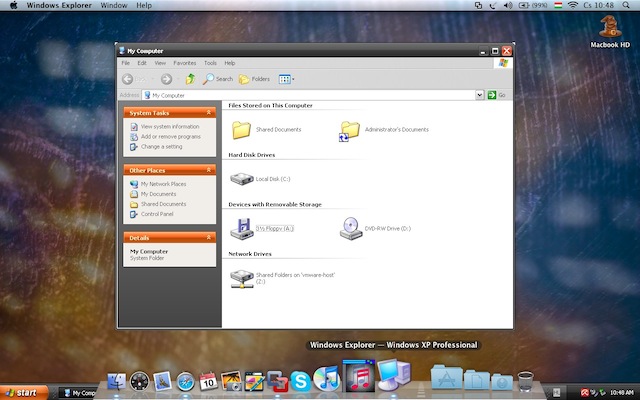This screenshot has height=400, width=640.
Task: Click the Forward arrow in My Computer
Action: (x=166, y=79)
